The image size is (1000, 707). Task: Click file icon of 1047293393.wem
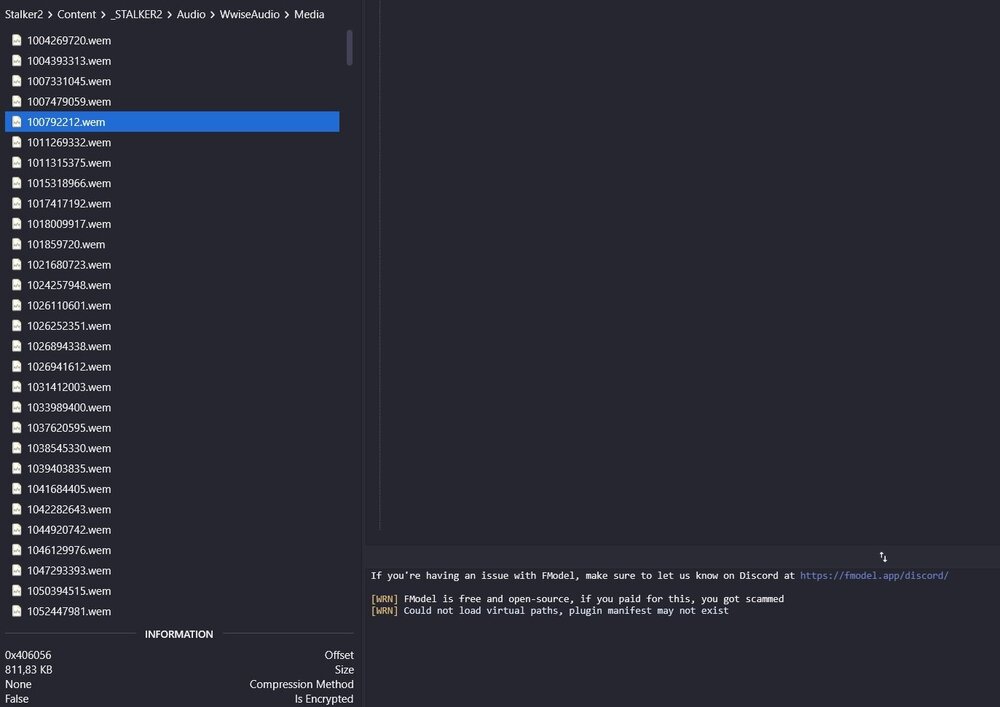[x=16, y=570]
